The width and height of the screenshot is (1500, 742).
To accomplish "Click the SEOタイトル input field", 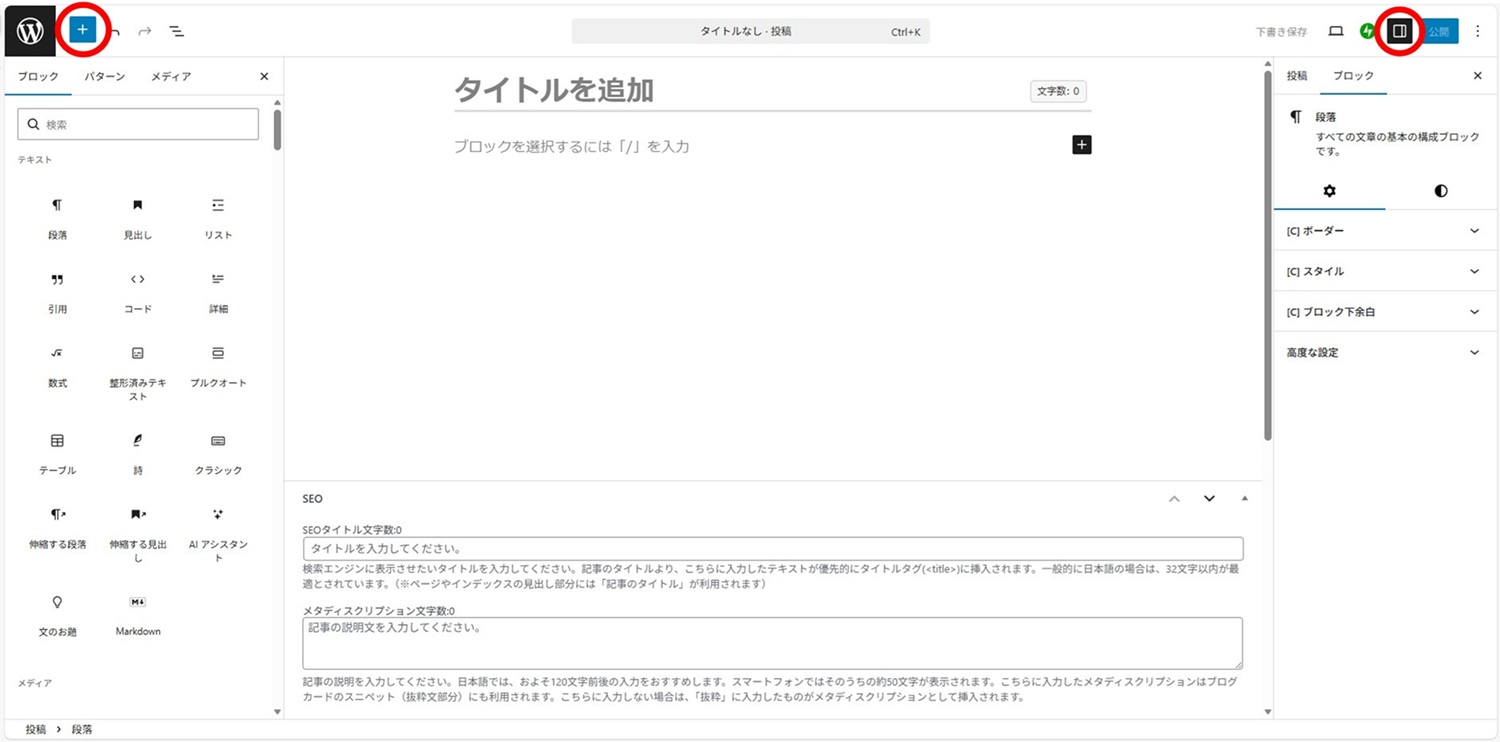I will click(x=772, y=548).
